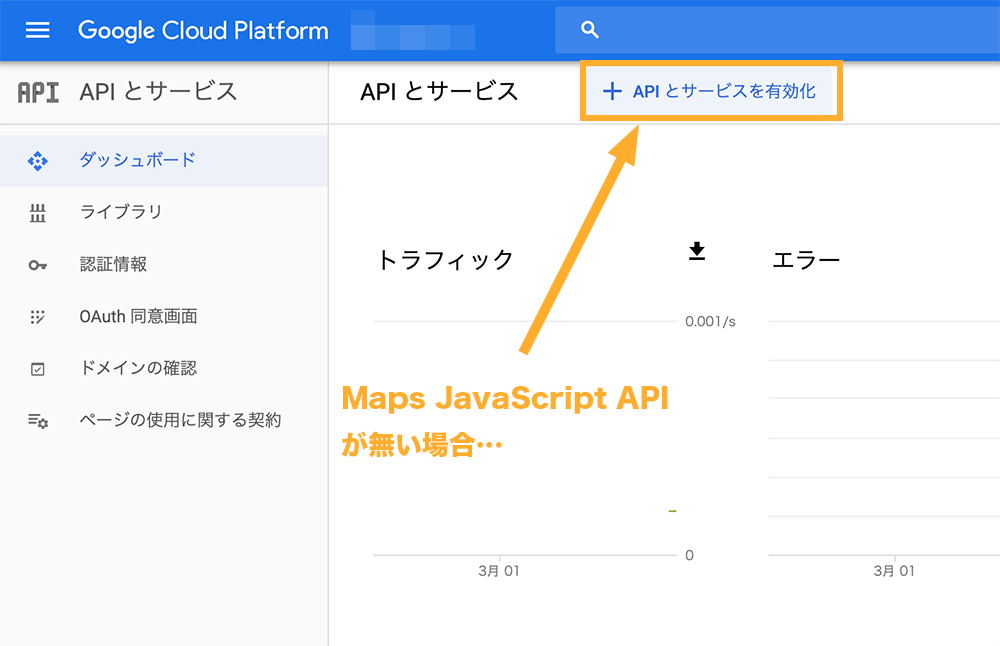Click the ドメインの確認 checkbox icon

tap(38, 369)
